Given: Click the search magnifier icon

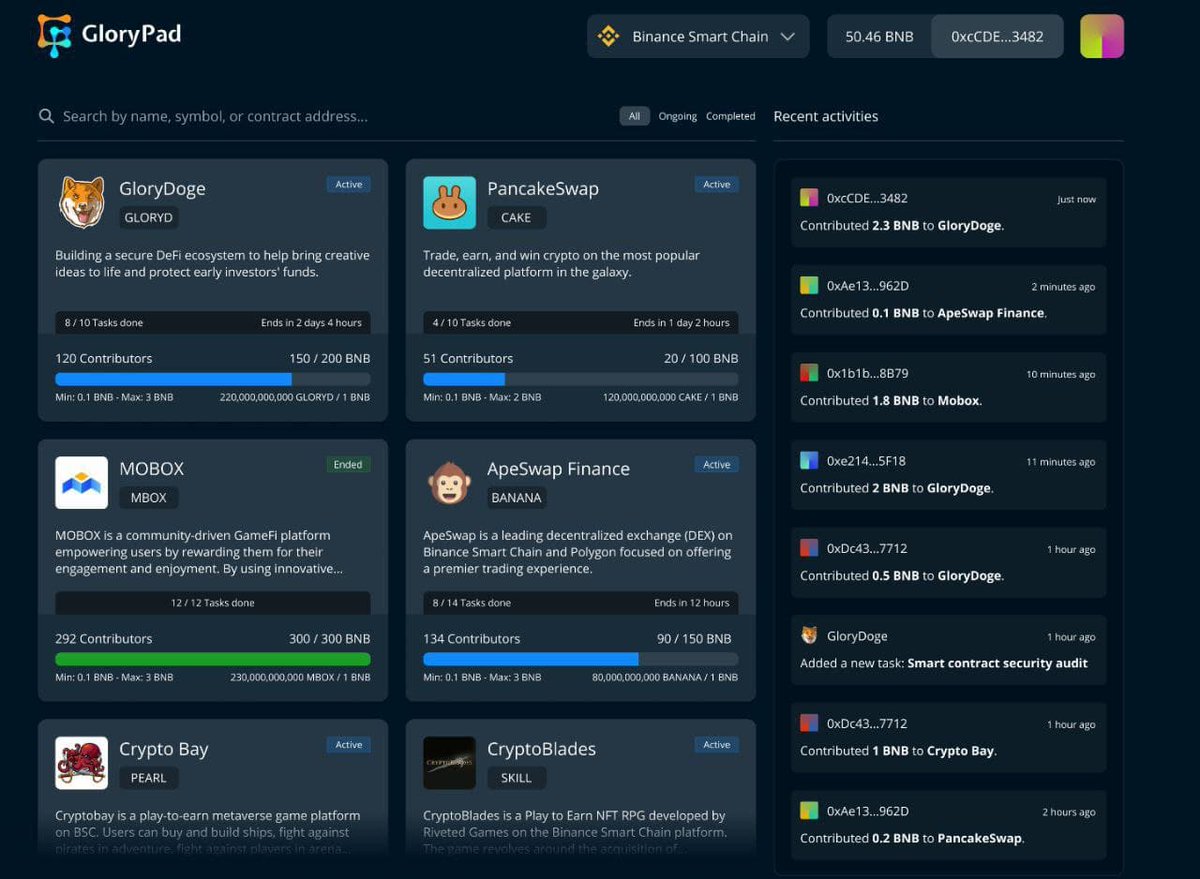Looking at the screenshot, I should [46, 116].
